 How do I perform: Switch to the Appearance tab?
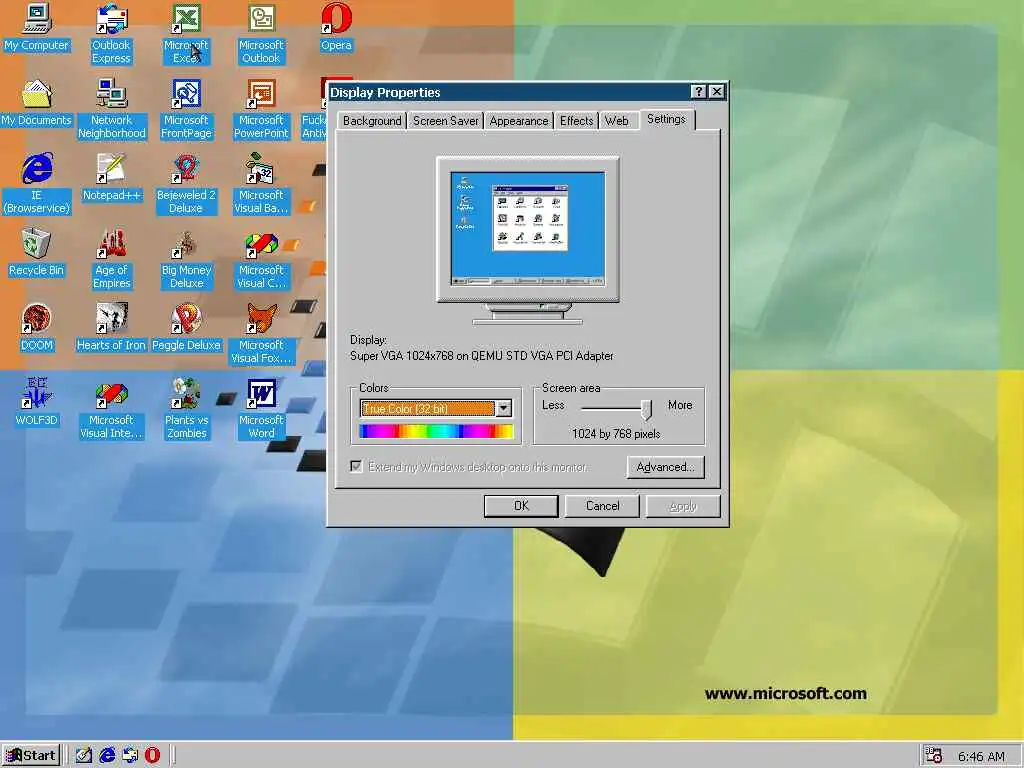519,121
